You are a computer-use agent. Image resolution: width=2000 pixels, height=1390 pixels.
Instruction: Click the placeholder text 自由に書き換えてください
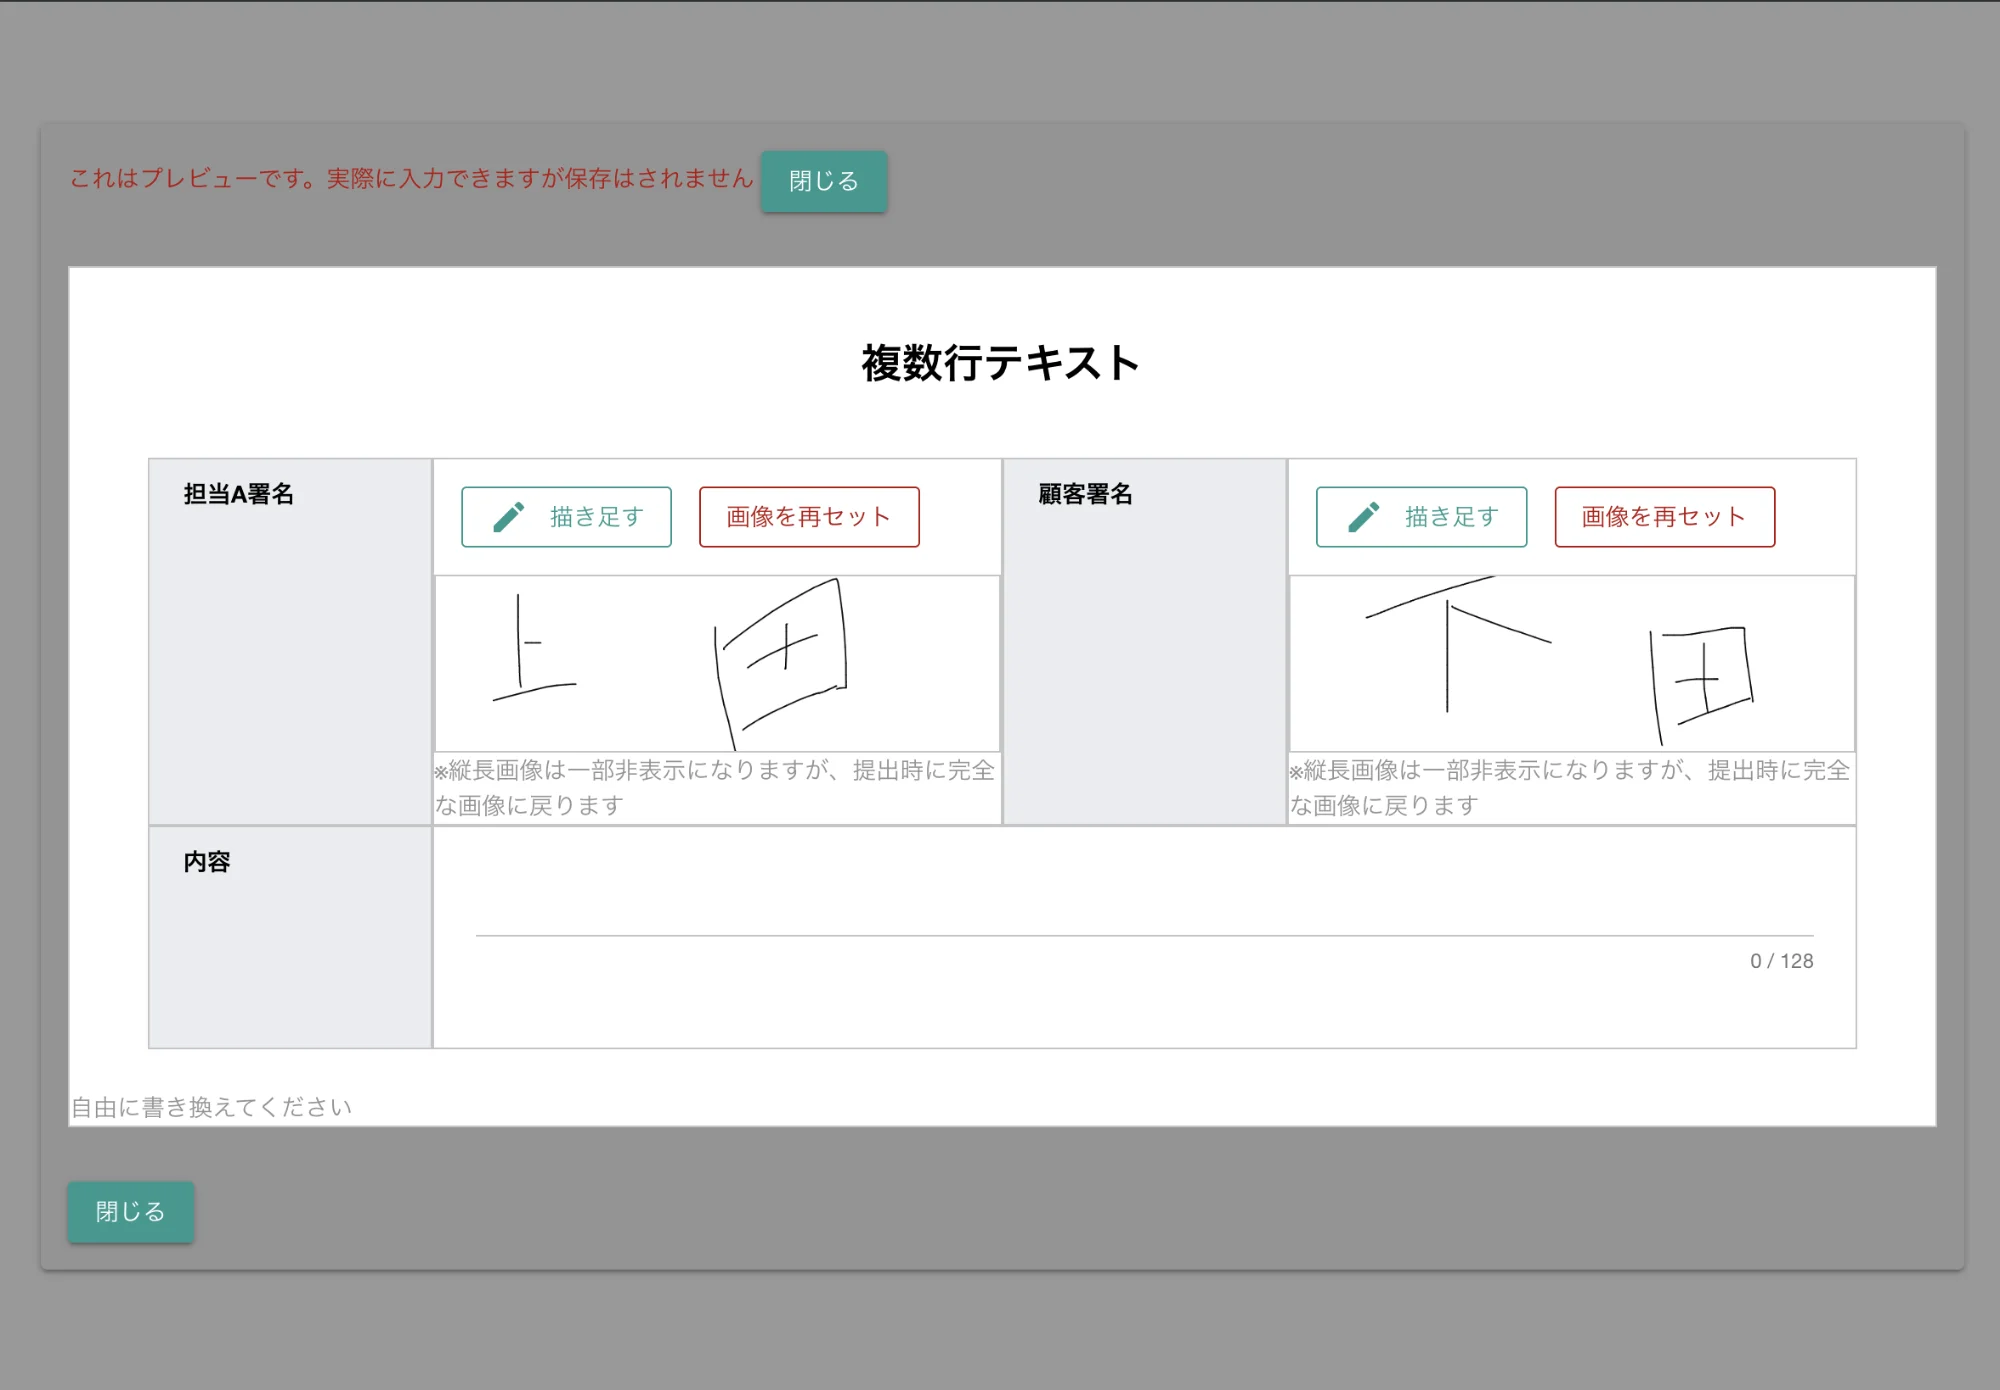(210, 1107)
